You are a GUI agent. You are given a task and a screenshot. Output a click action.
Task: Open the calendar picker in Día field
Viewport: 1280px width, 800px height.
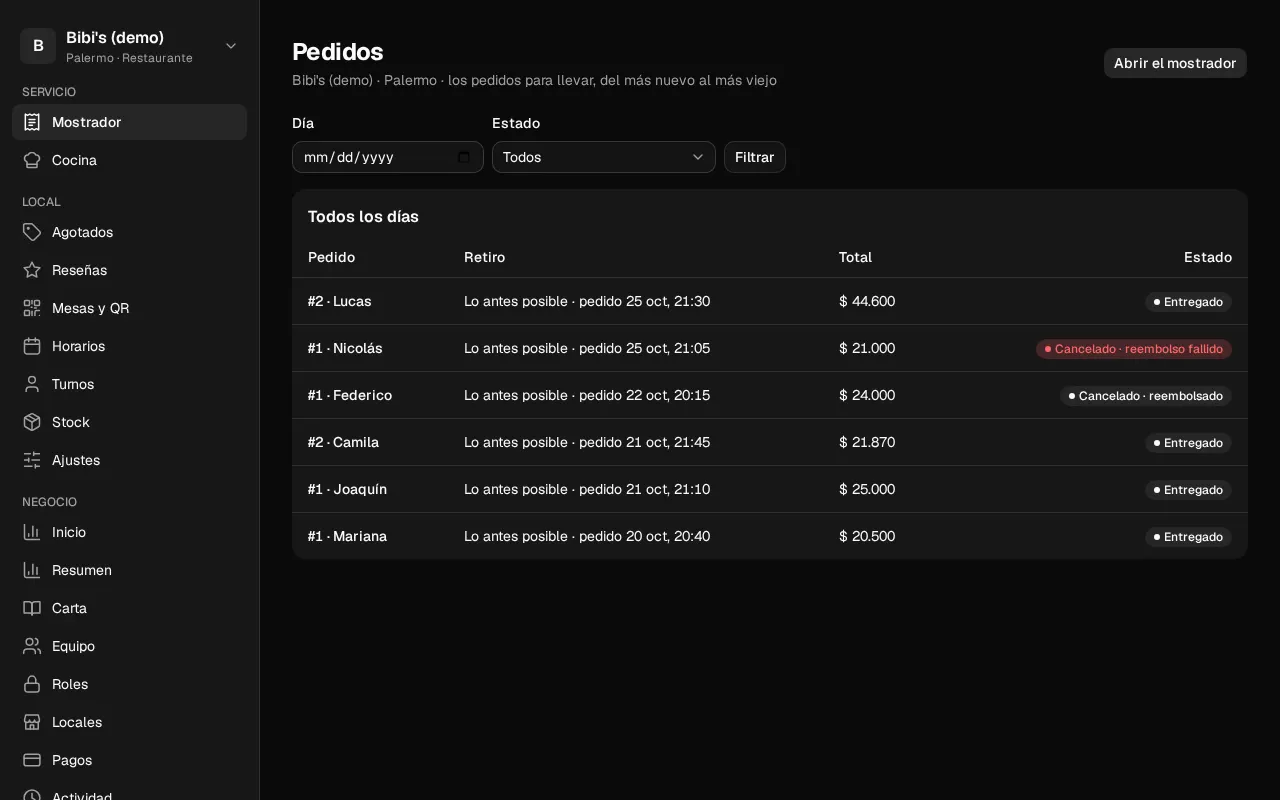click(464, 157)
